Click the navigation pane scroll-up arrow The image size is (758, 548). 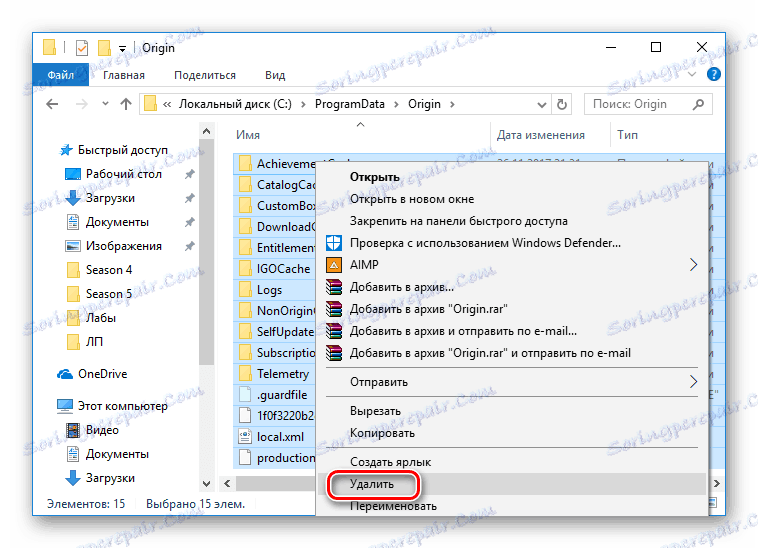206,131
